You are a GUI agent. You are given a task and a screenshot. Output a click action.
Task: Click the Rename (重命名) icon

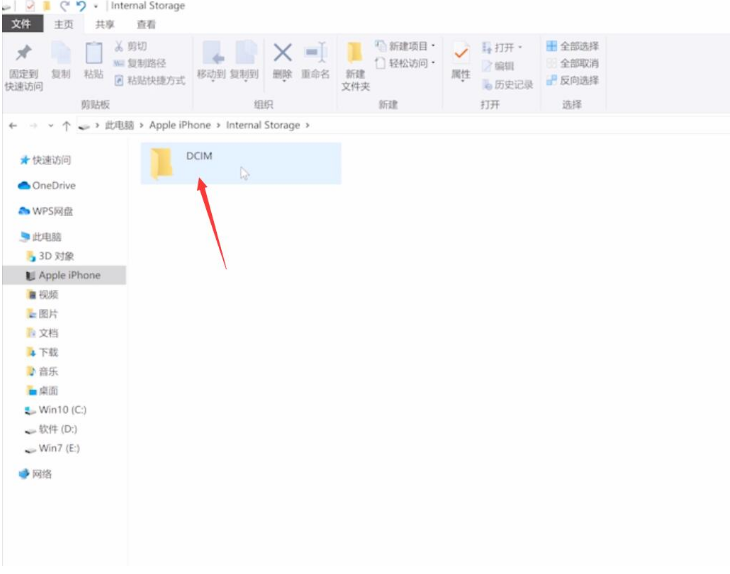[315, 59]
